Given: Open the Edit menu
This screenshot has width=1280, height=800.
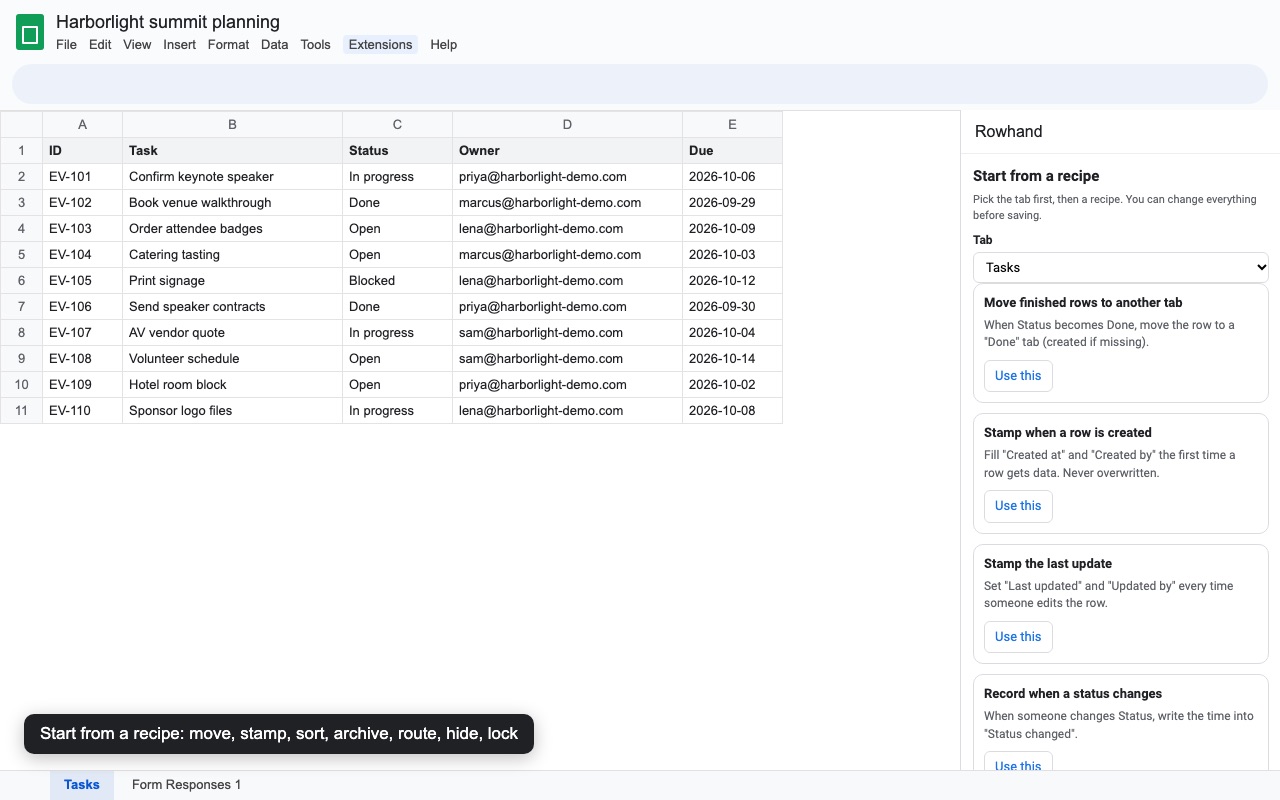Looking at the screenshot, I should click(x=100, y=44).
